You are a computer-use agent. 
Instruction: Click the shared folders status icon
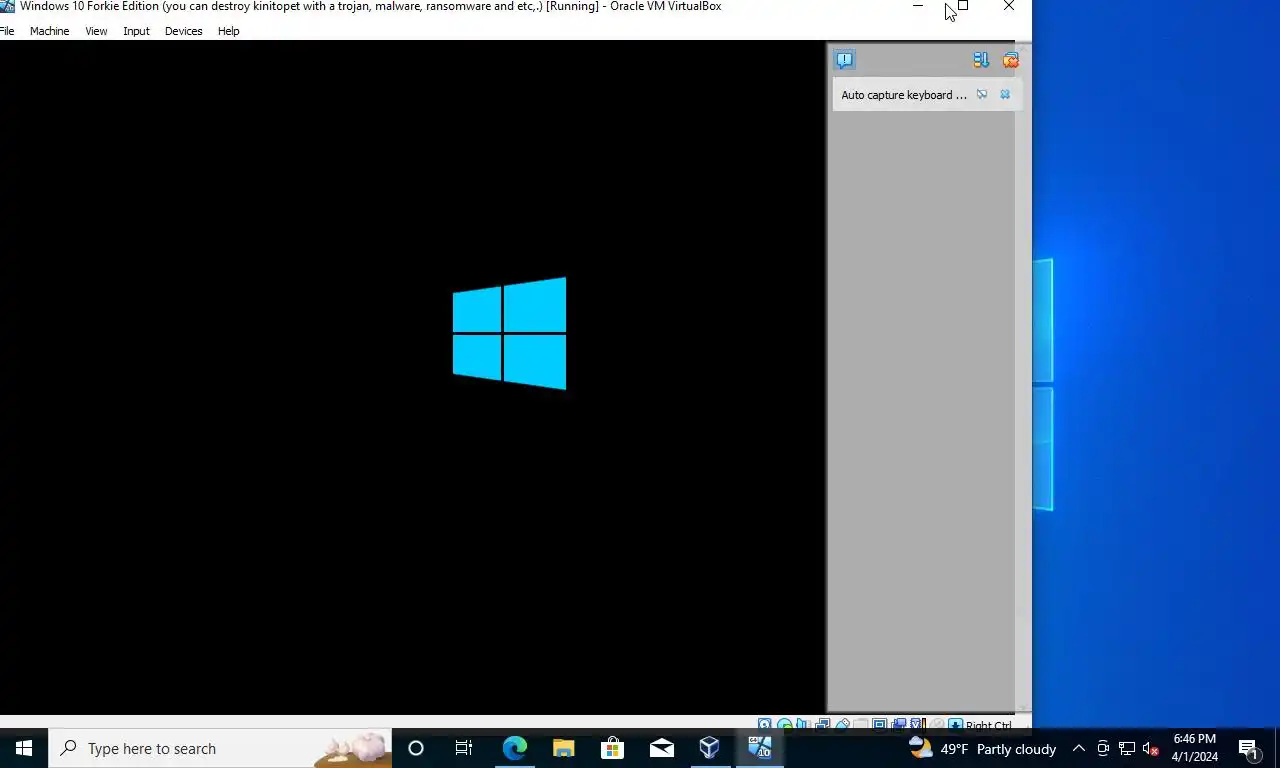pos(860,725)
